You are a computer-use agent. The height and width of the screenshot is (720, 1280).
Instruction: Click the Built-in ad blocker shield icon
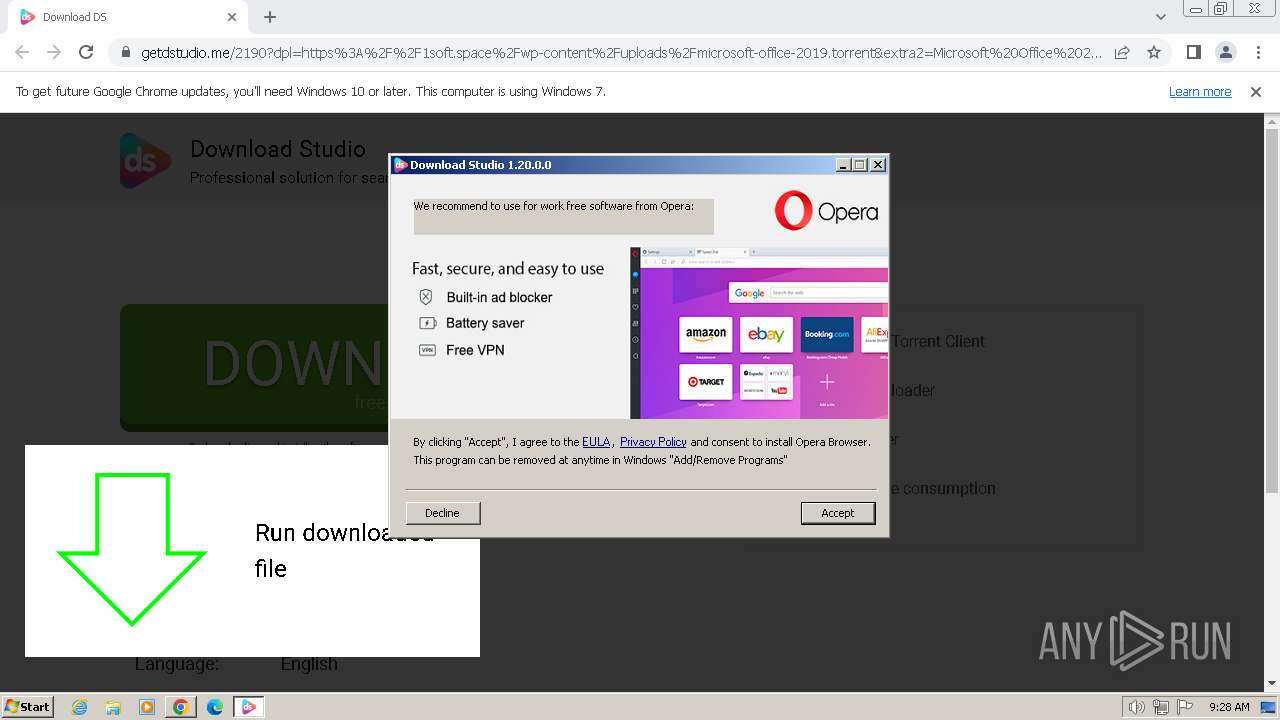click(x=426, y=297)
